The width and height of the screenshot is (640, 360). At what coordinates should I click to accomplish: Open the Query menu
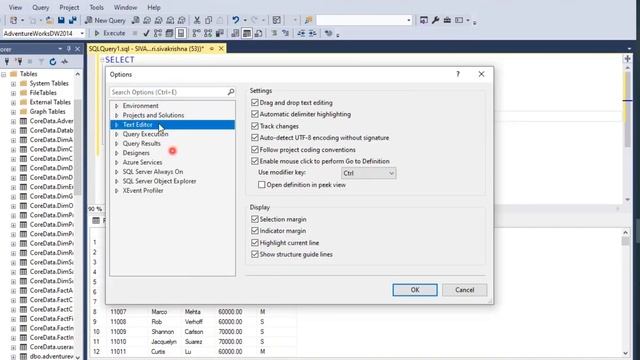tap(40, 7)
